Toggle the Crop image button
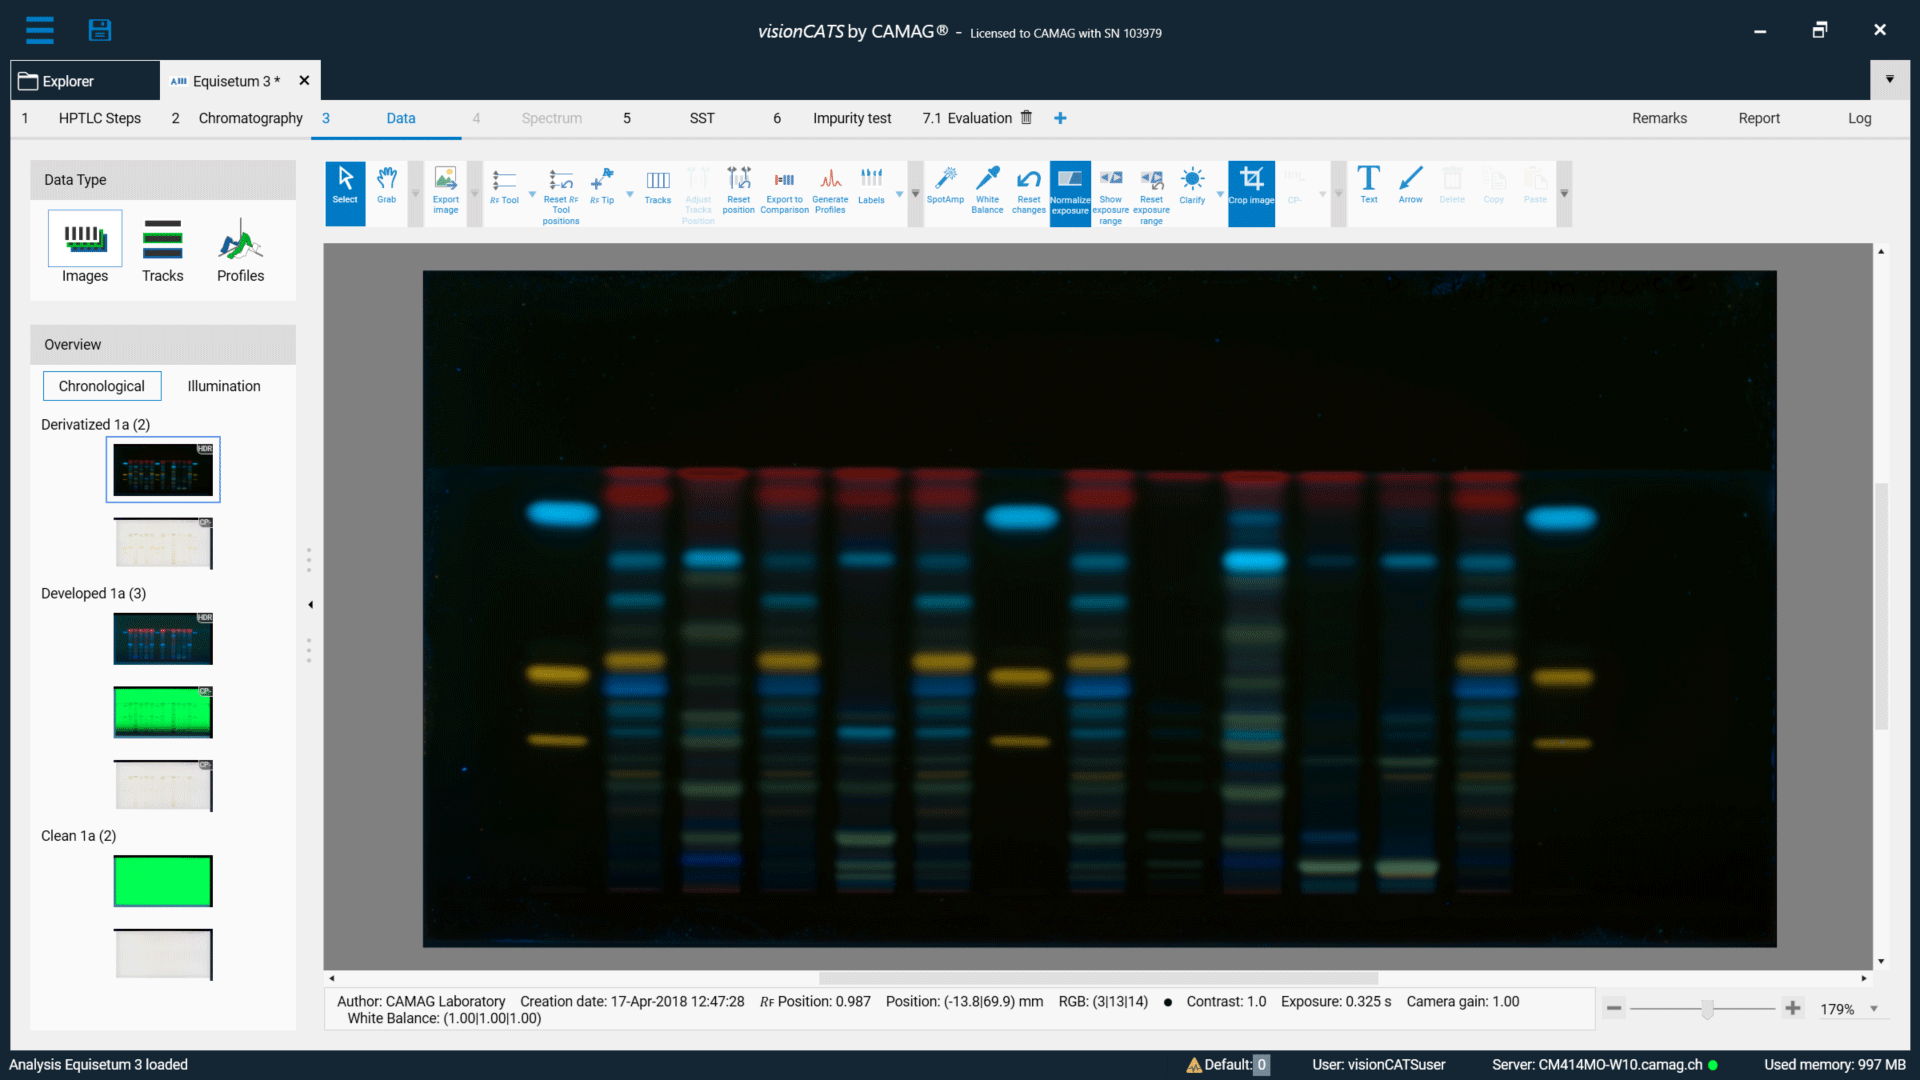This screenshot has width=1920, height=1080. (1251, 186)
